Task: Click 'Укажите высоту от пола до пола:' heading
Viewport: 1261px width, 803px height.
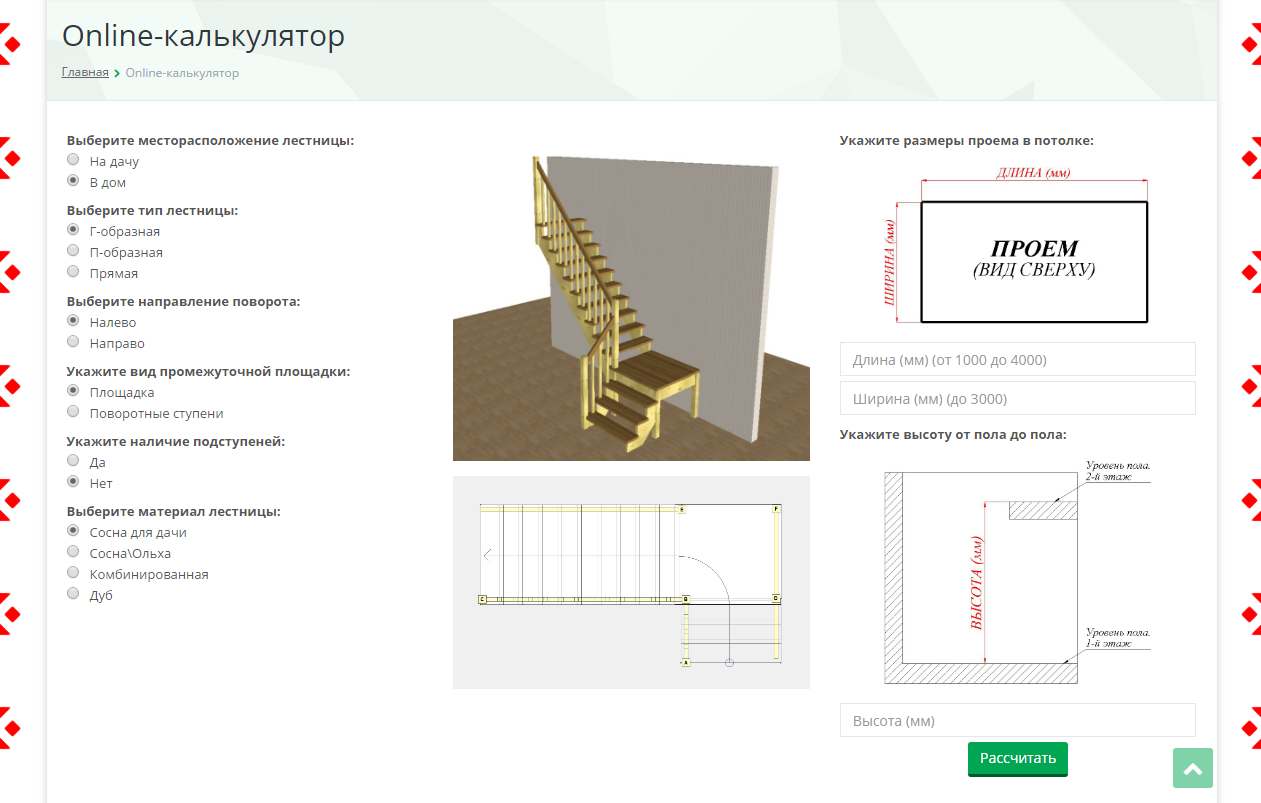Action: coord(953,435)
